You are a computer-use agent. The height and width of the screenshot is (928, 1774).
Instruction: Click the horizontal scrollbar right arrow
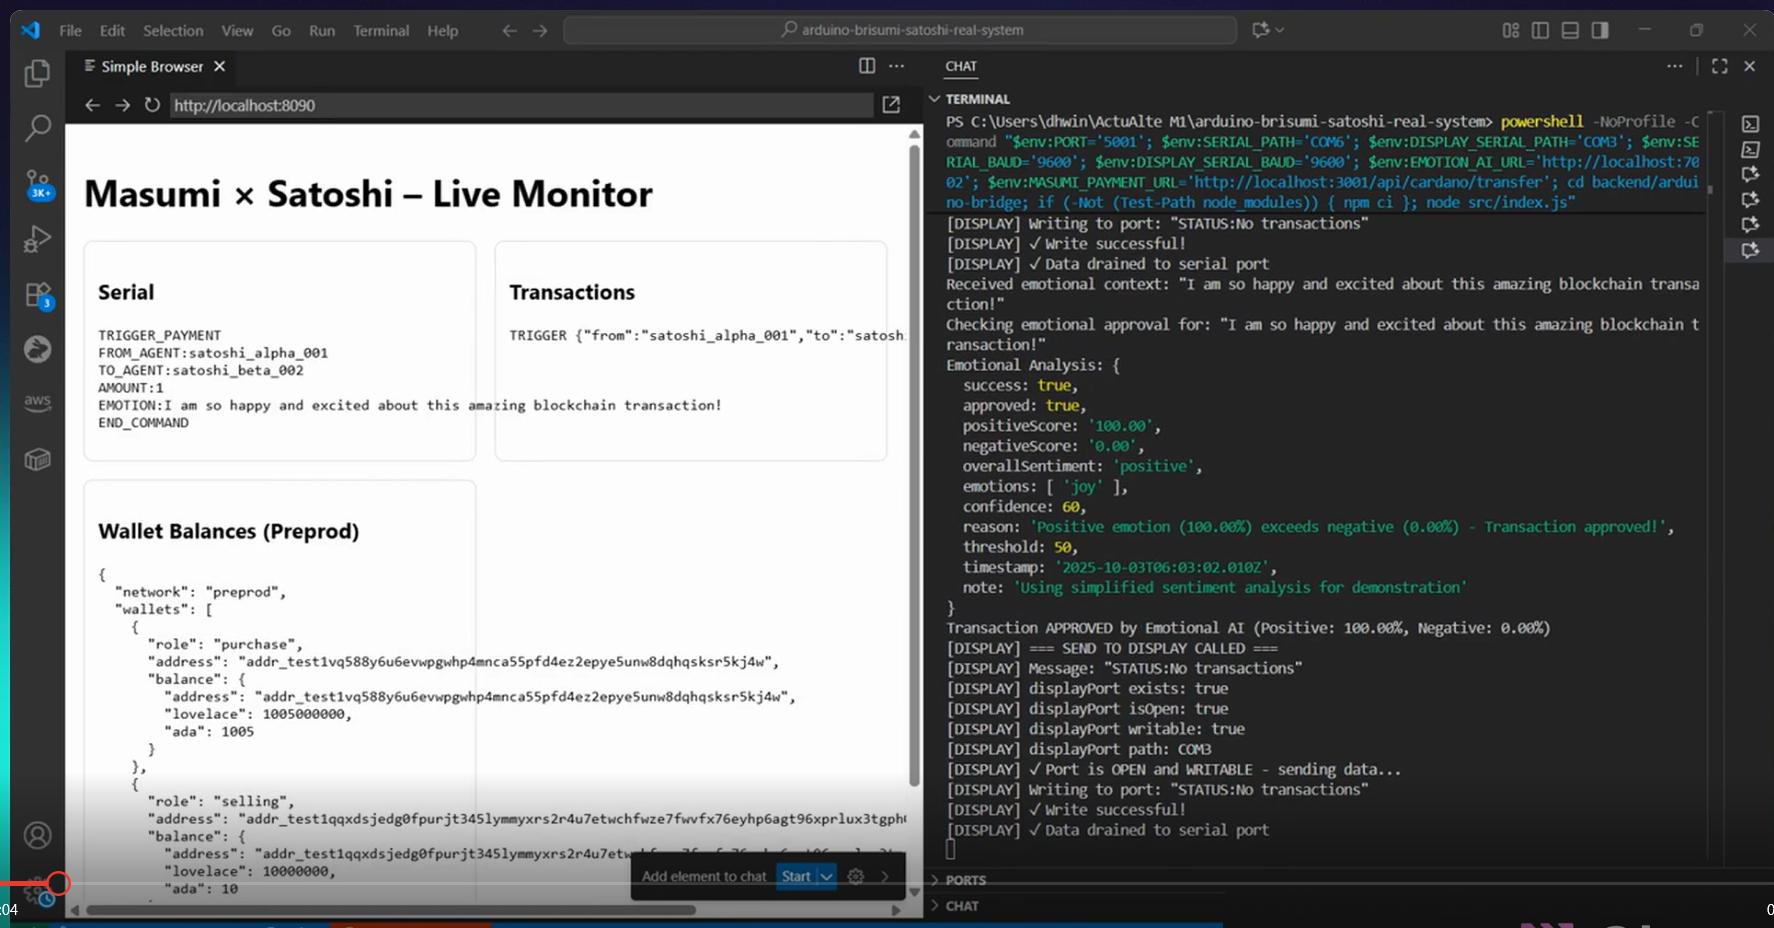(x=896, y=910)
